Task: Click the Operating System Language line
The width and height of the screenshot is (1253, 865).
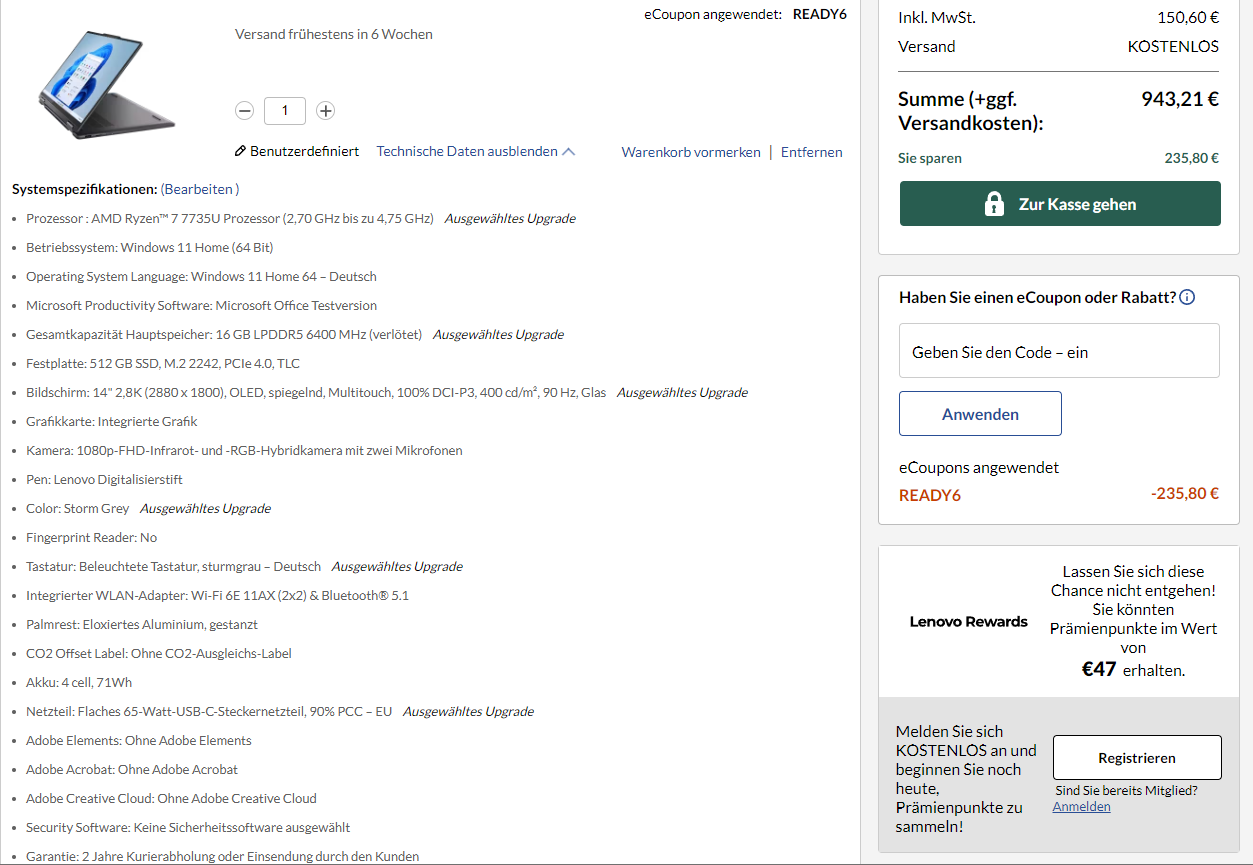Action: (201, 276)
